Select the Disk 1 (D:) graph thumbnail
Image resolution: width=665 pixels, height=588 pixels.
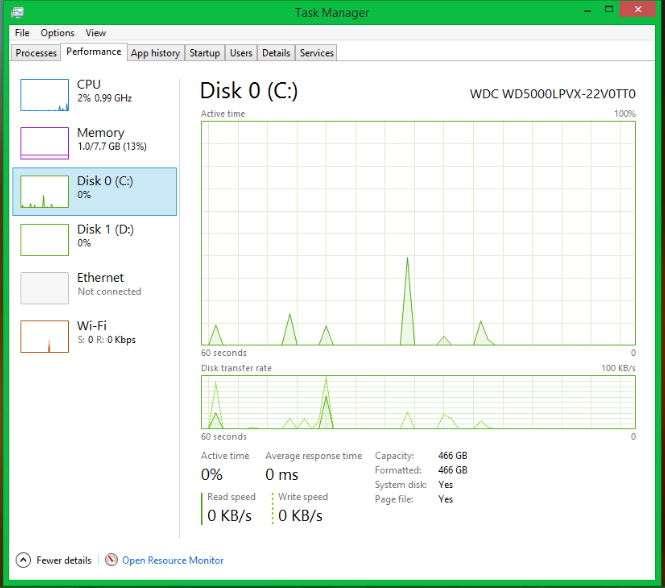pos(45,240)
